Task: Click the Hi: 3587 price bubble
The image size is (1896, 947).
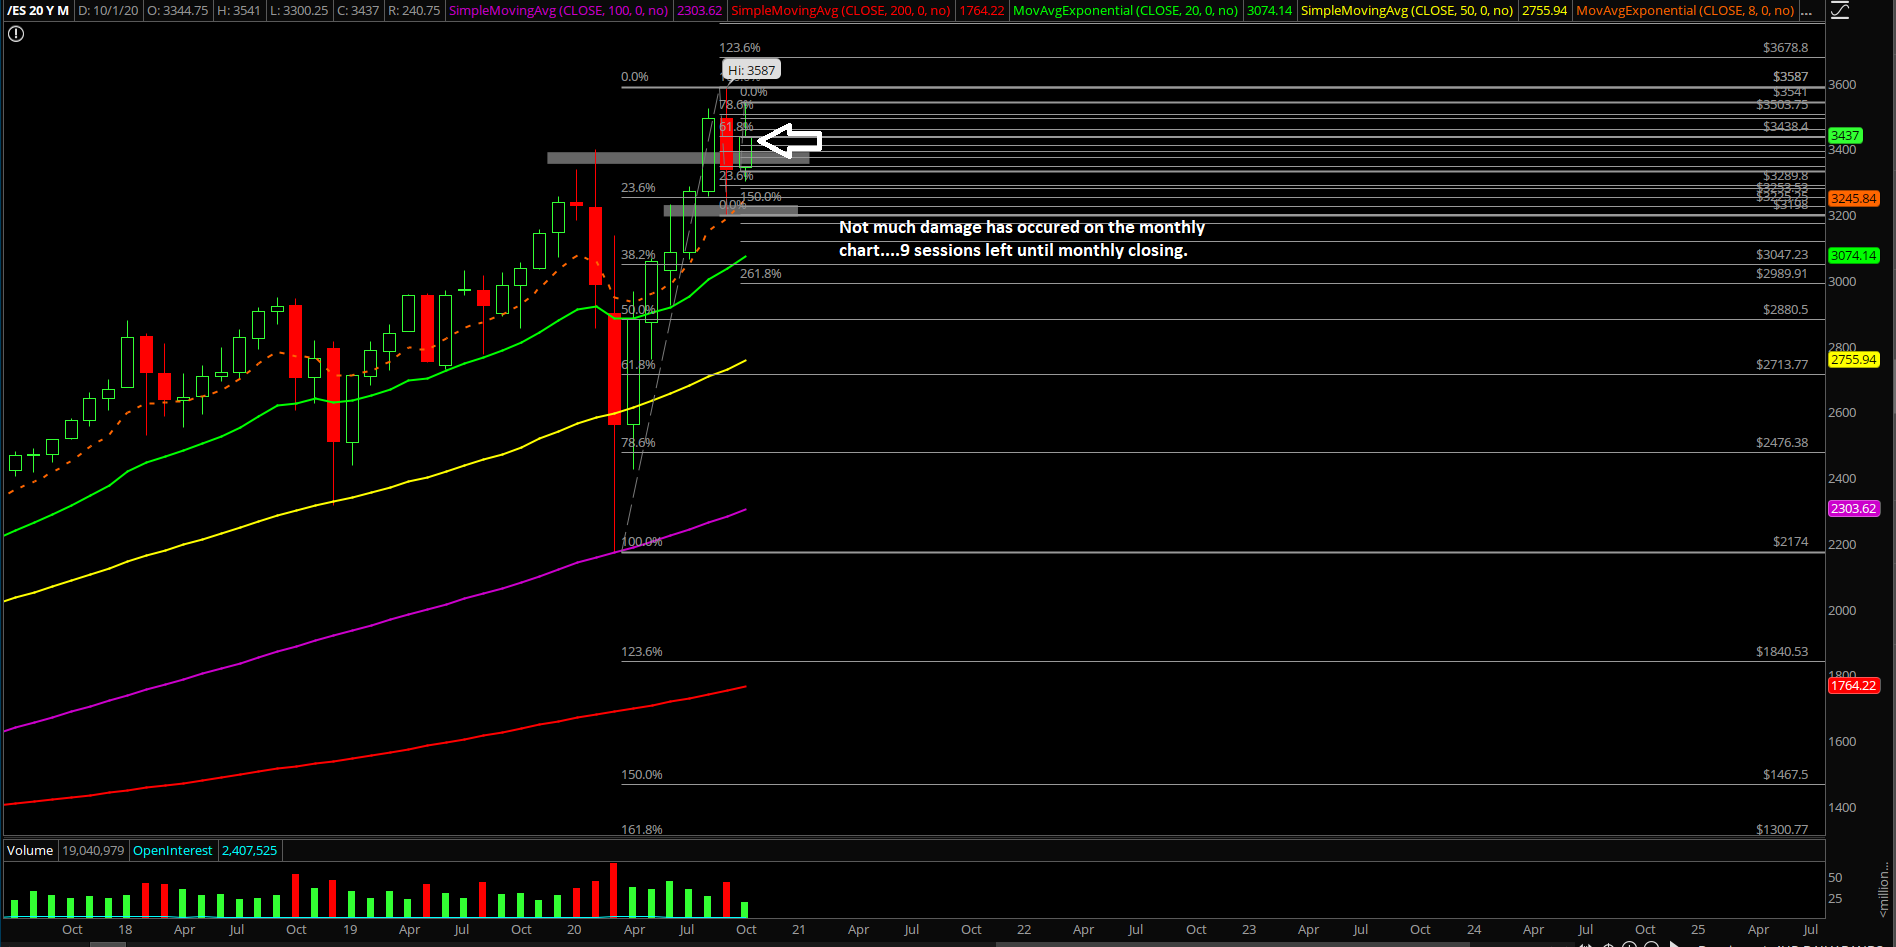Action: tap(751, 70)
